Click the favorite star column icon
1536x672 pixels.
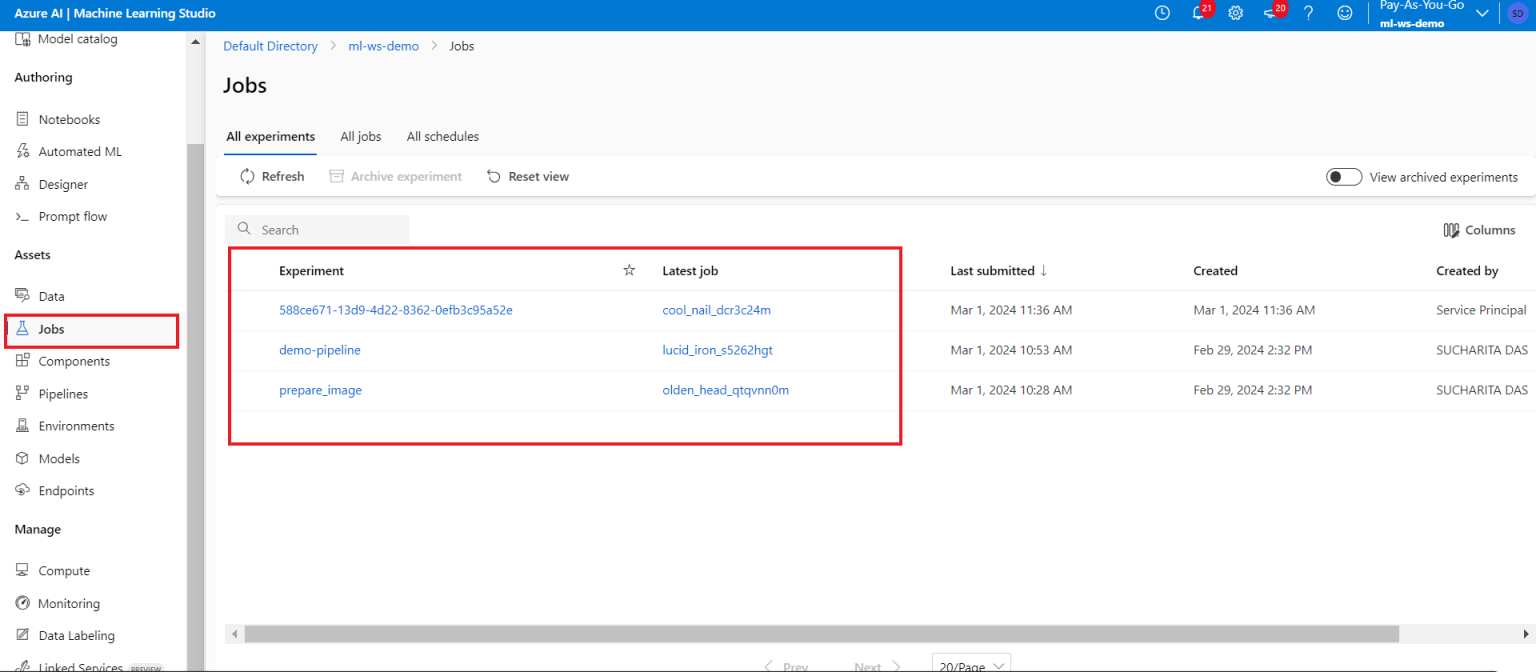click(629, 270)
